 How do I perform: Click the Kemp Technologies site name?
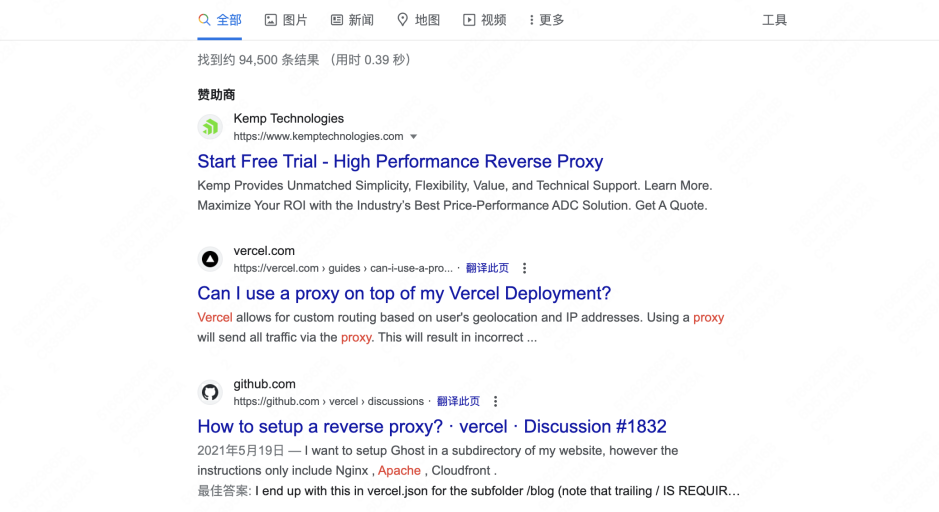[x=289, y=119]
